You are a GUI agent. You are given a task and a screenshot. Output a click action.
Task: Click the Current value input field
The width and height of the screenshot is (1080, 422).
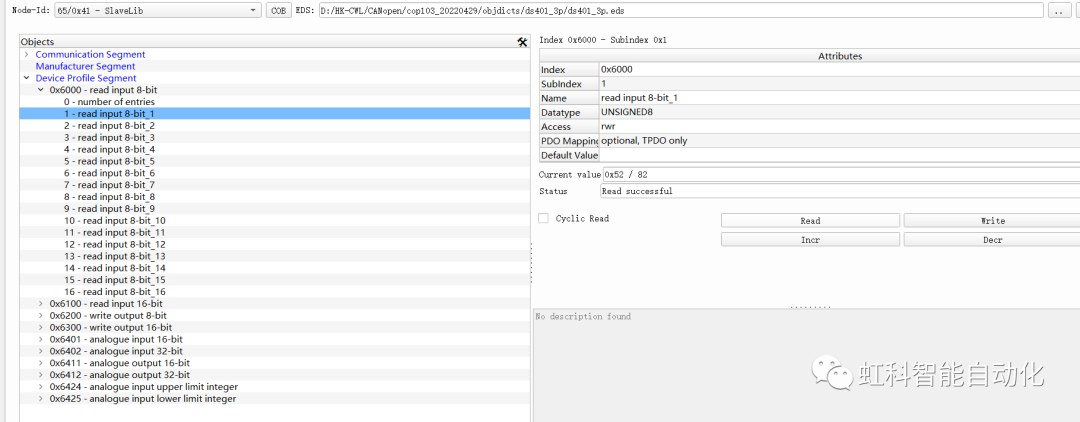click(840, 174)
